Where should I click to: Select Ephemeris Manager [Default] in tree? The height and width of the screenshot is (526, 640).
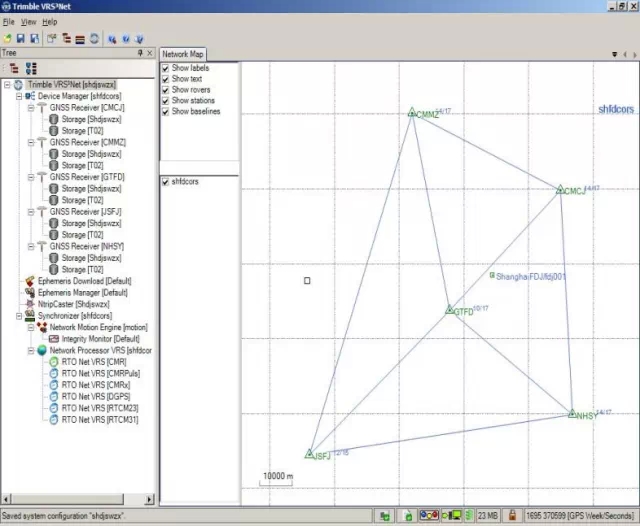(82, 293)
